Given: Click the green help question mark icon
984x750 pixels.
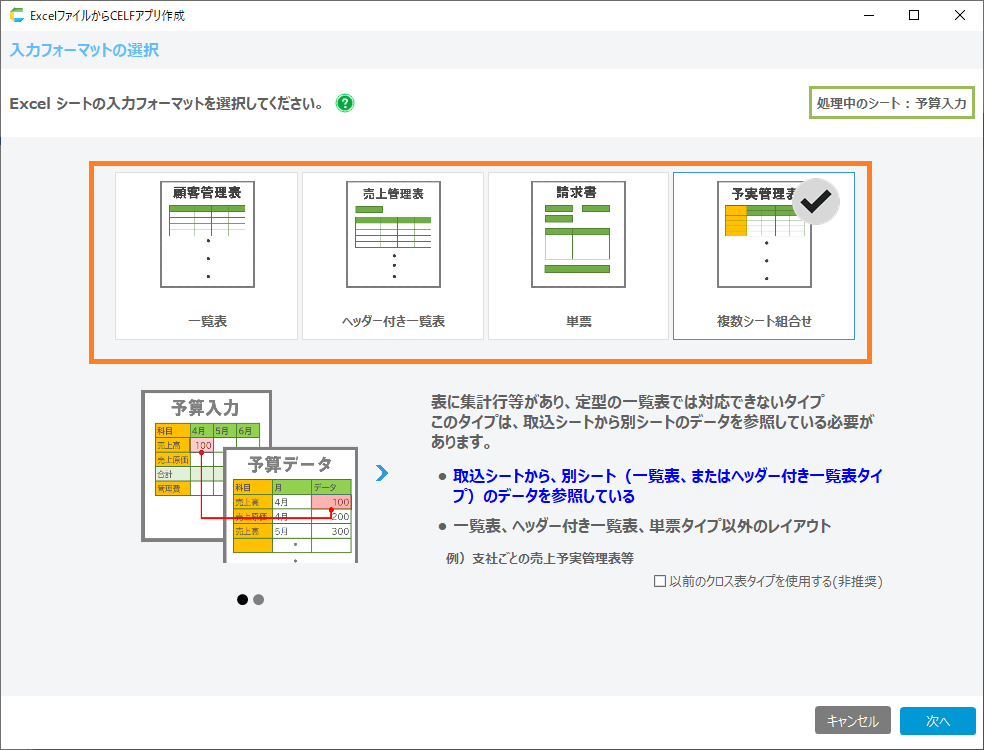Looking at the screenshot, I should tap(345, 103).
